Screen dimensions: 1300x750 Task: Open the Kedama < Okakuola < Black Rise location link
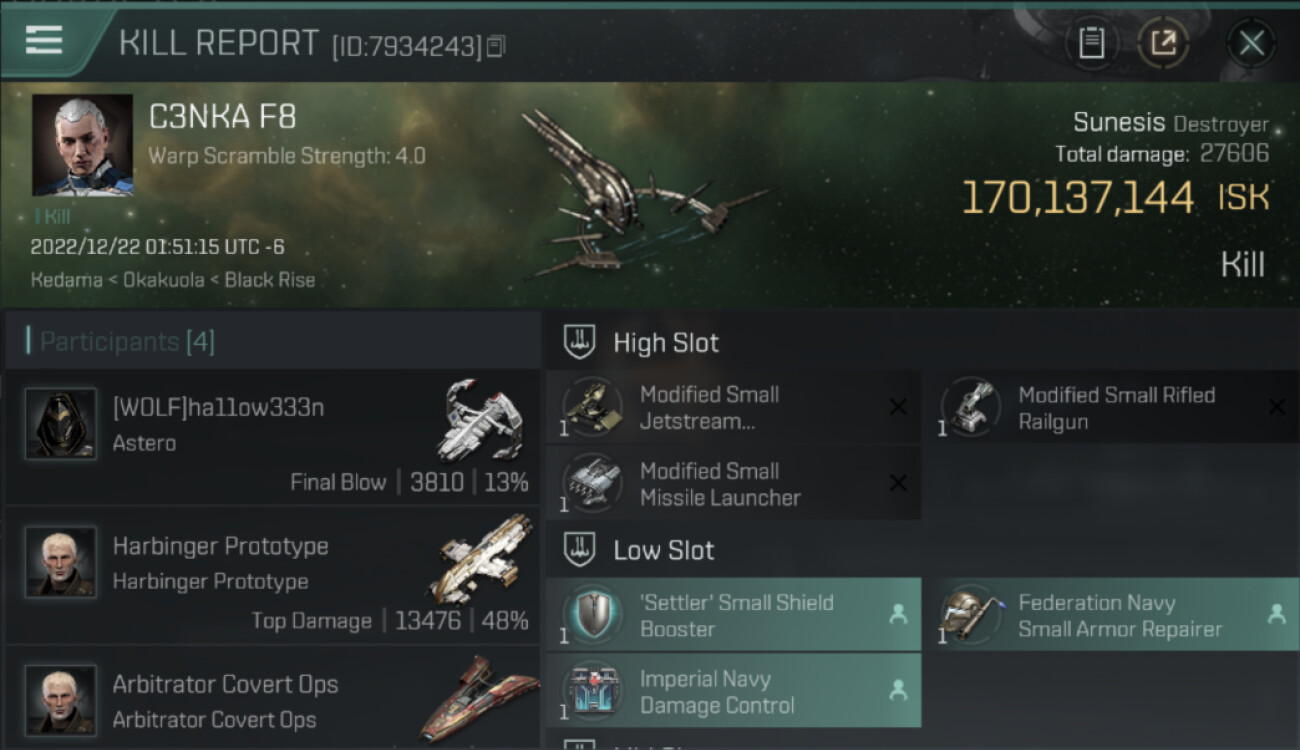coord(172,280)
